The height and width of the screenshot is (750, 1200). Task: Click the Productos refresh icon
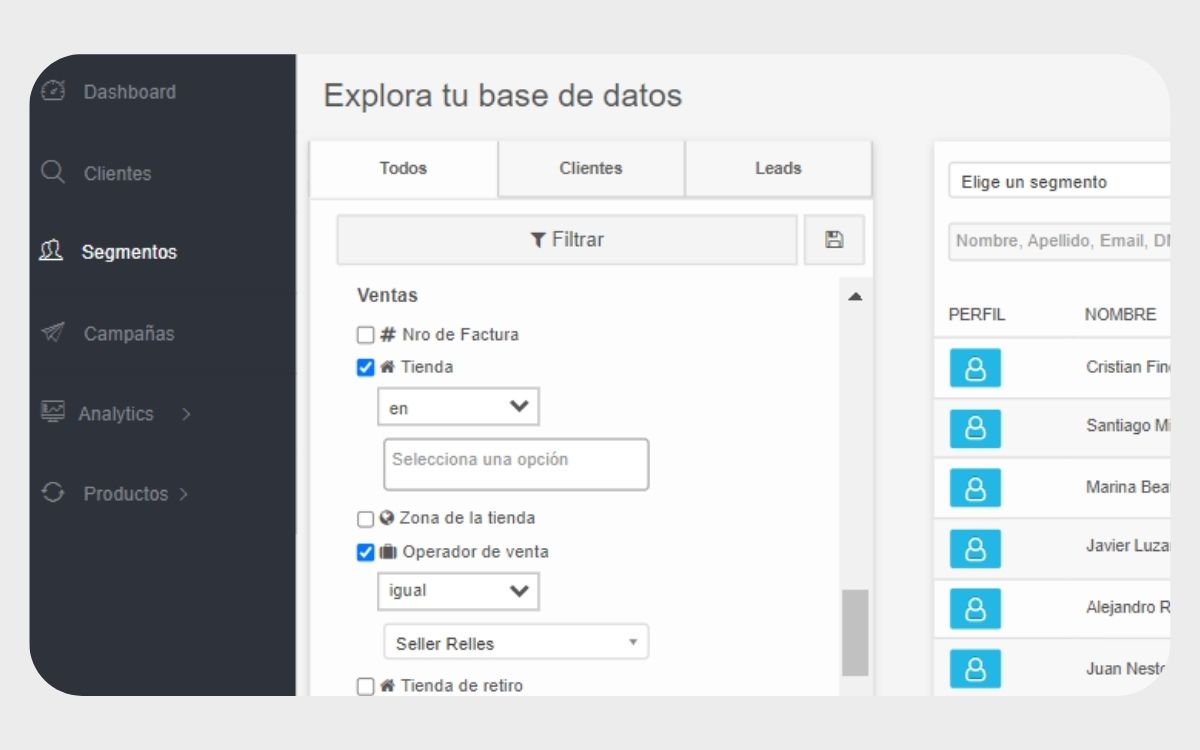click(53, 493)
